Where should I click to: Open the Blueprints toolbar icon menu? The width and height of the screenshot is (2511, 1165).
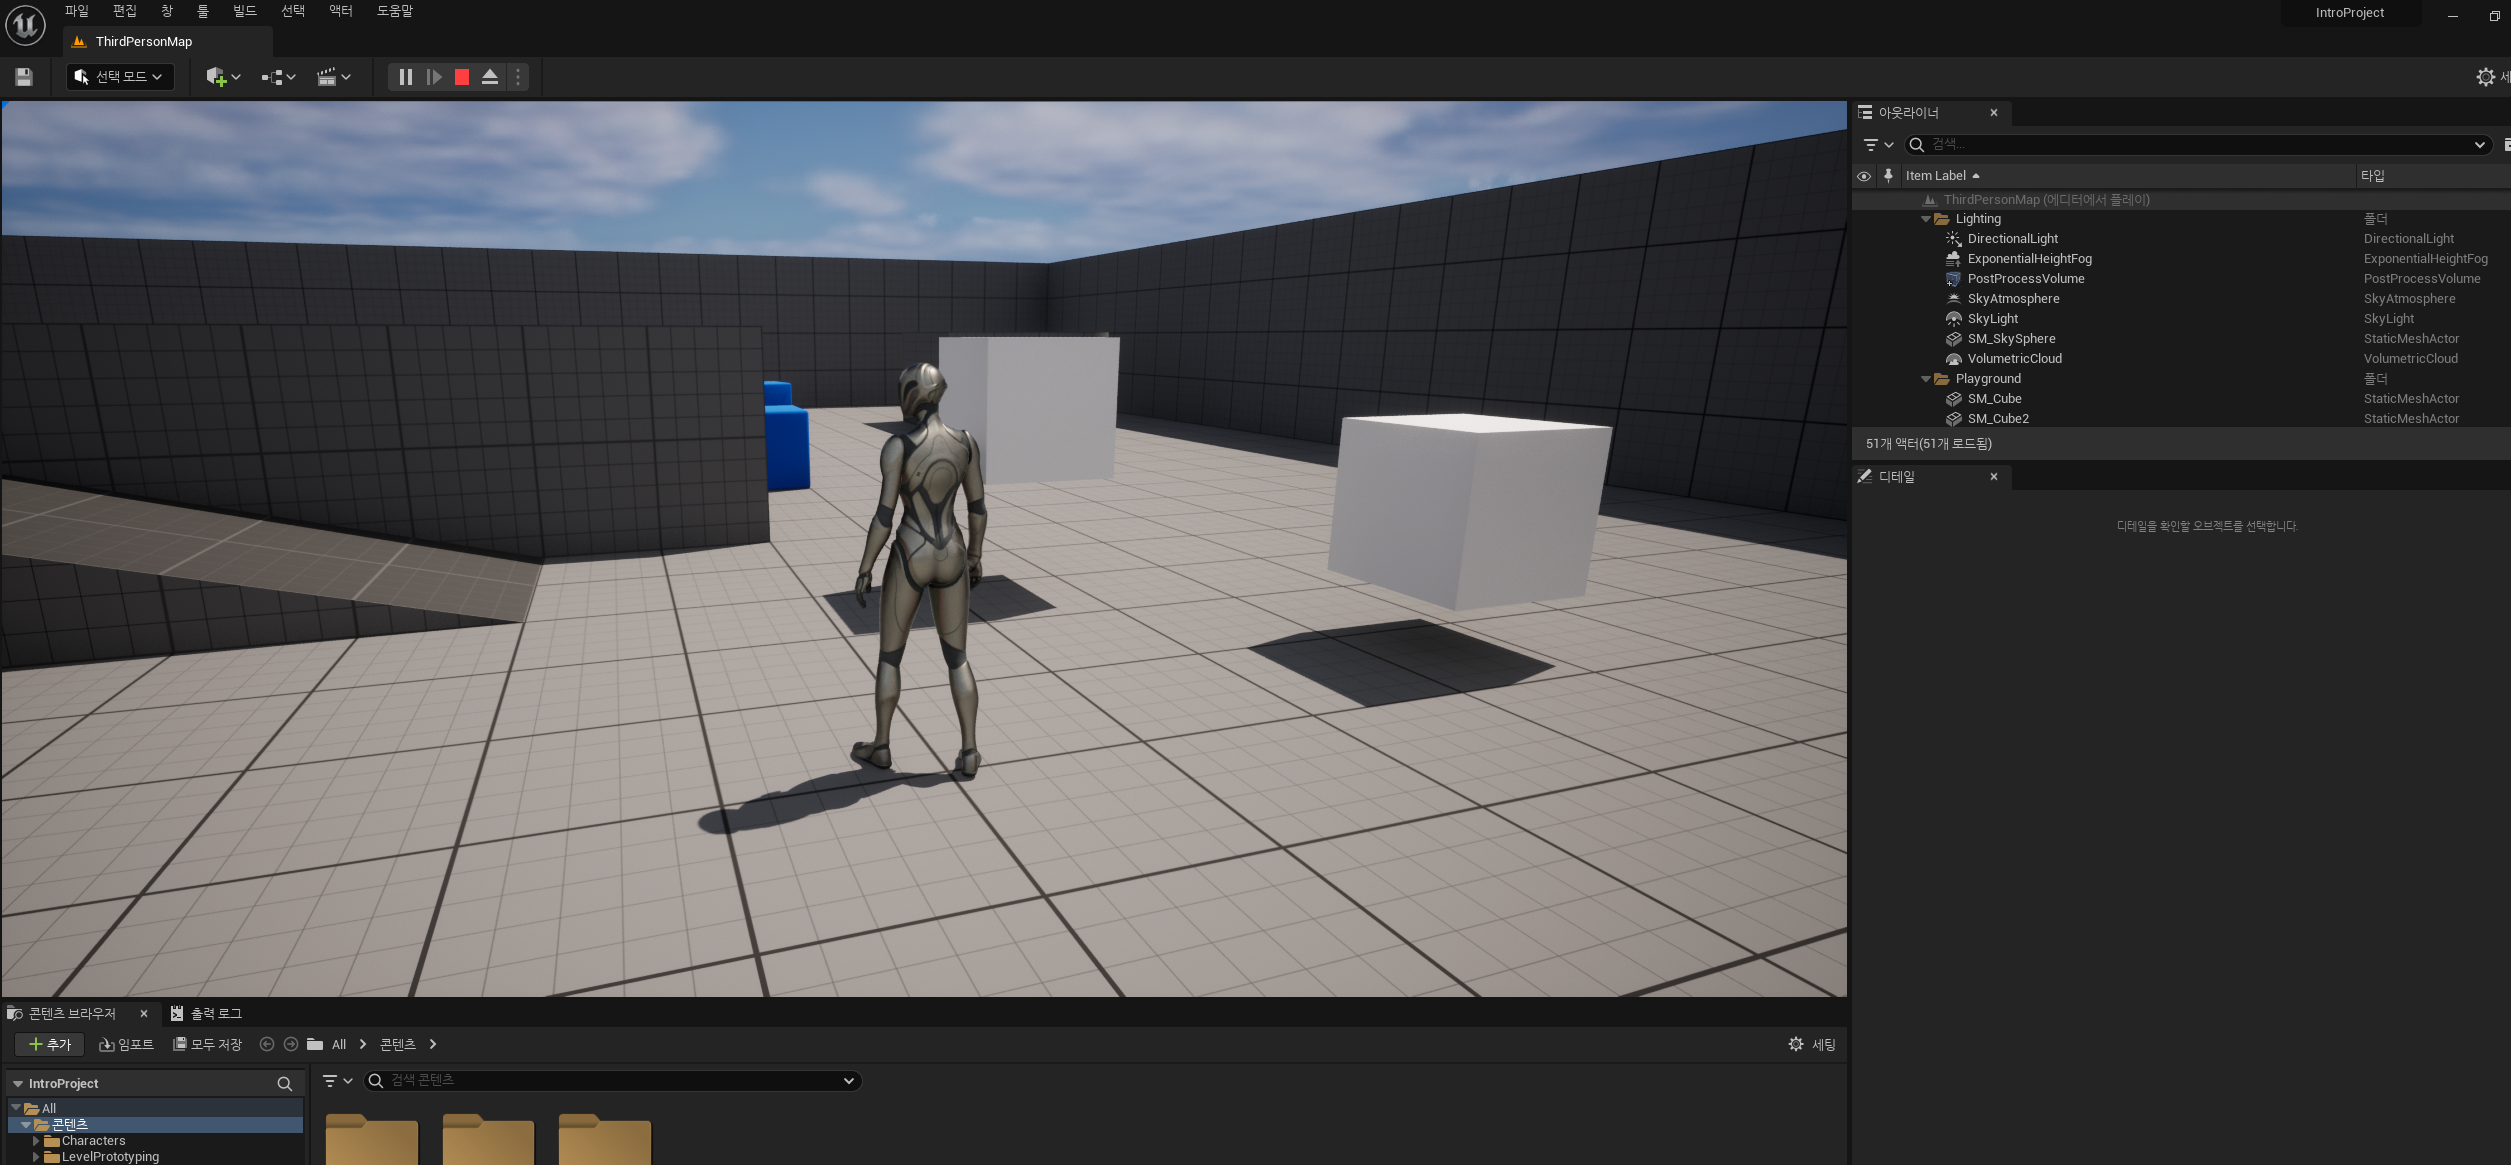[x=278, y=77]
